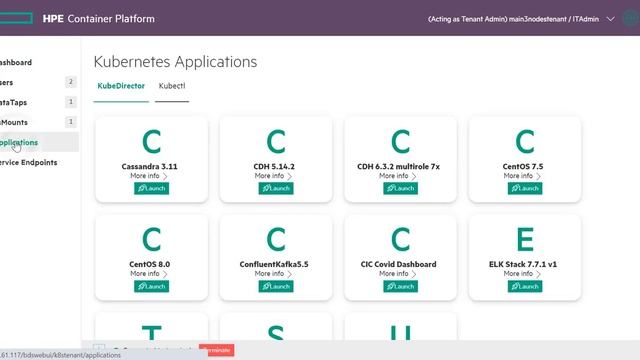Launch CDH 5.14.2 application
Viewport: 640px width, 360px height.
276,188
